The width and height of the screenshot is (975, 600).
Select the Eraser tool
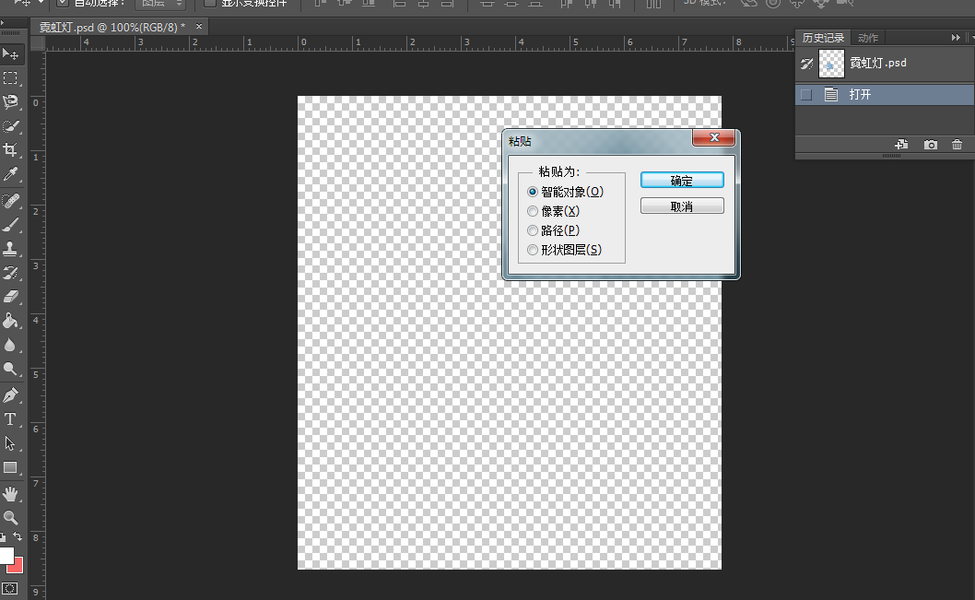10,297
